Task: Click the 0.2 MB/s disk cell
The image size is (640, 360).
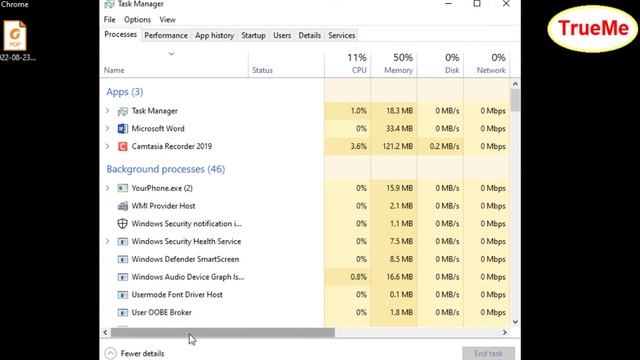Action: point(440,146)
